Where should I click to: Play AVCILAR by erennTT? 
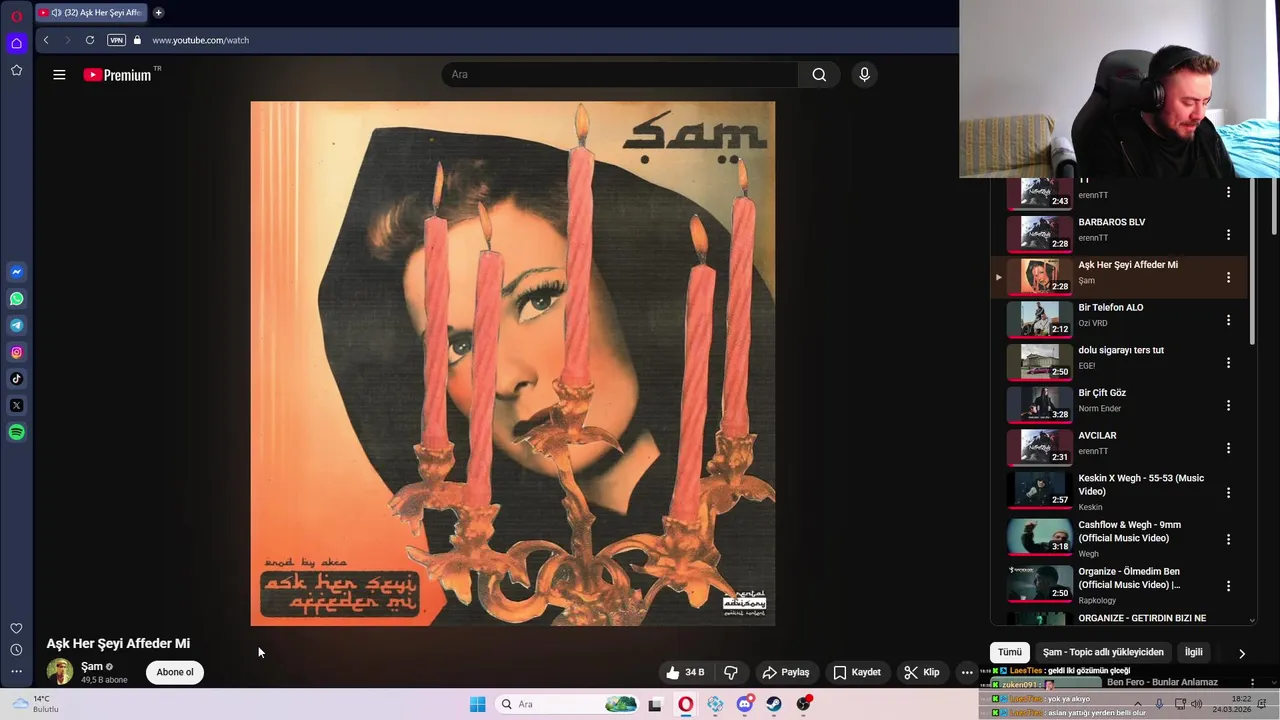click(x=1120, y=447)
